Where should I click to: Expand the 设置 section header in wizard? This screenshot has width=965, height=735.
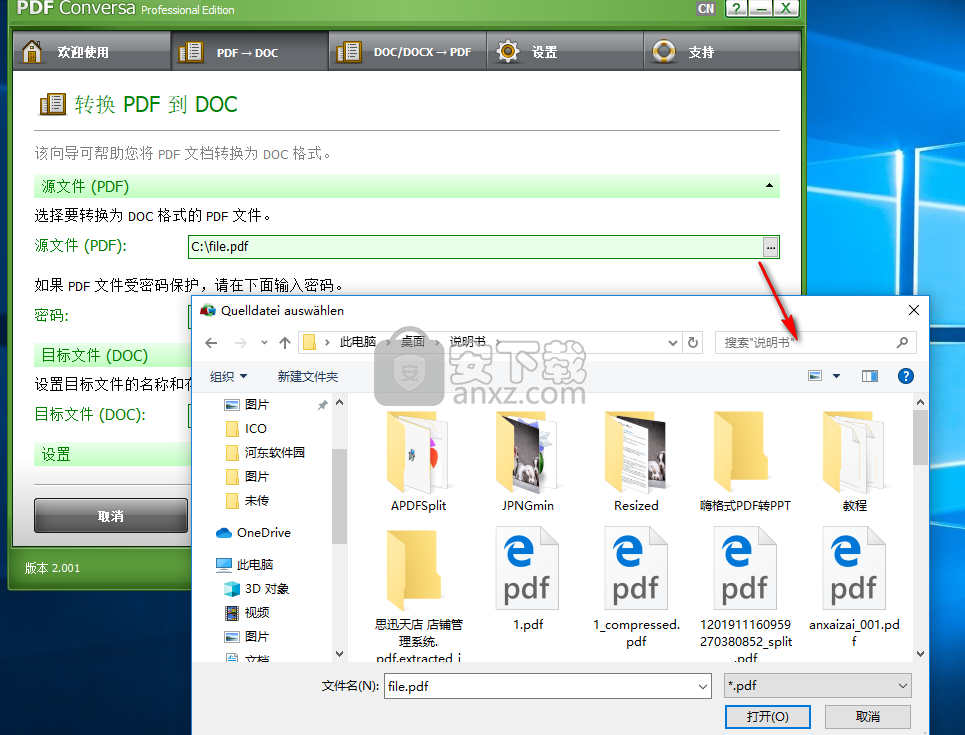coord(113,454)
